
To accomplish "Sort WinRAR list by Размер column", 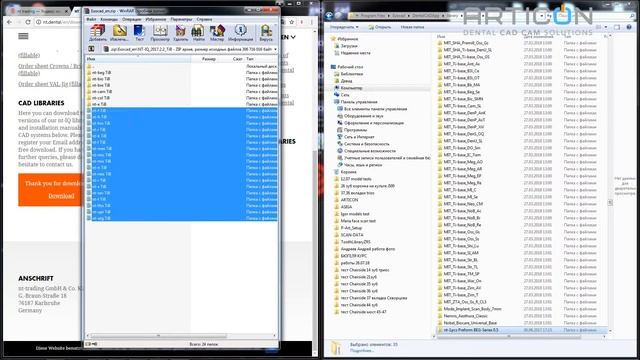I will click(x=208, y=59).
